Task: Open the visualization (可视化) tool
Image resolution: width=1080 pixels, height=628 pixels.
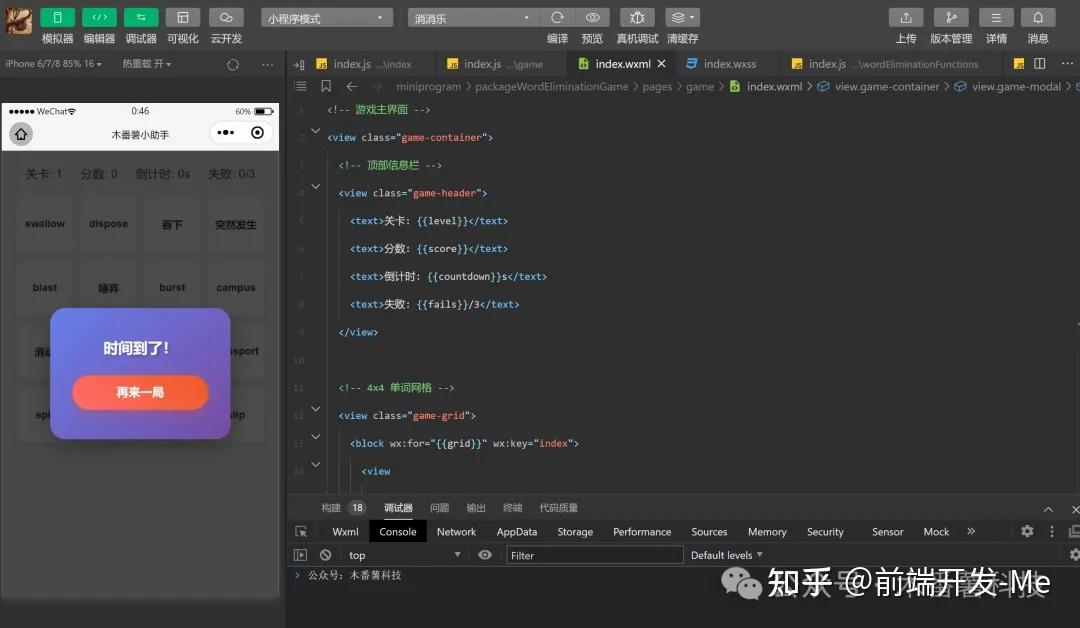Action: coord(183,17)
